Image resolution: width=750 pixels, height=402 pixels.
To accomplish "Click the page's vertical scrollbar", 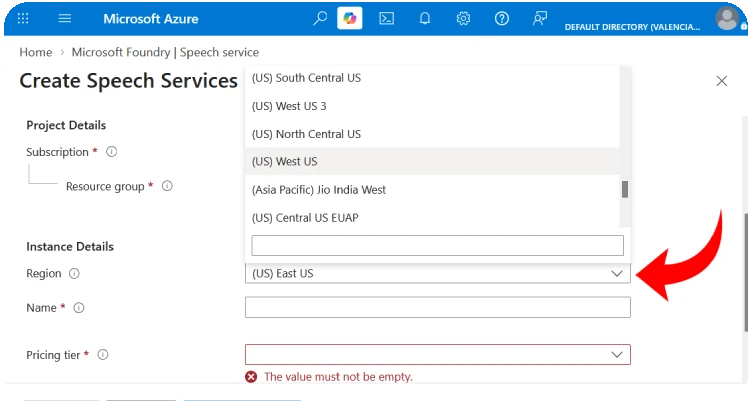I will click(x=746, y=273).
